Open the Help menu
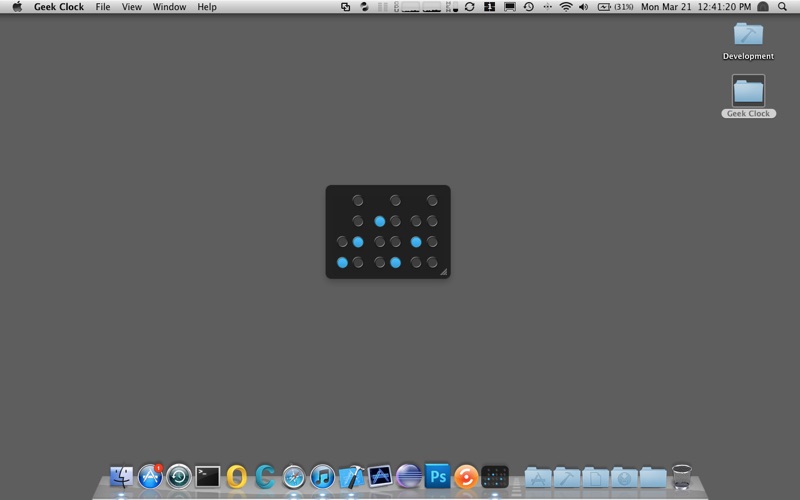800x500 pixels. pos(207,7)
